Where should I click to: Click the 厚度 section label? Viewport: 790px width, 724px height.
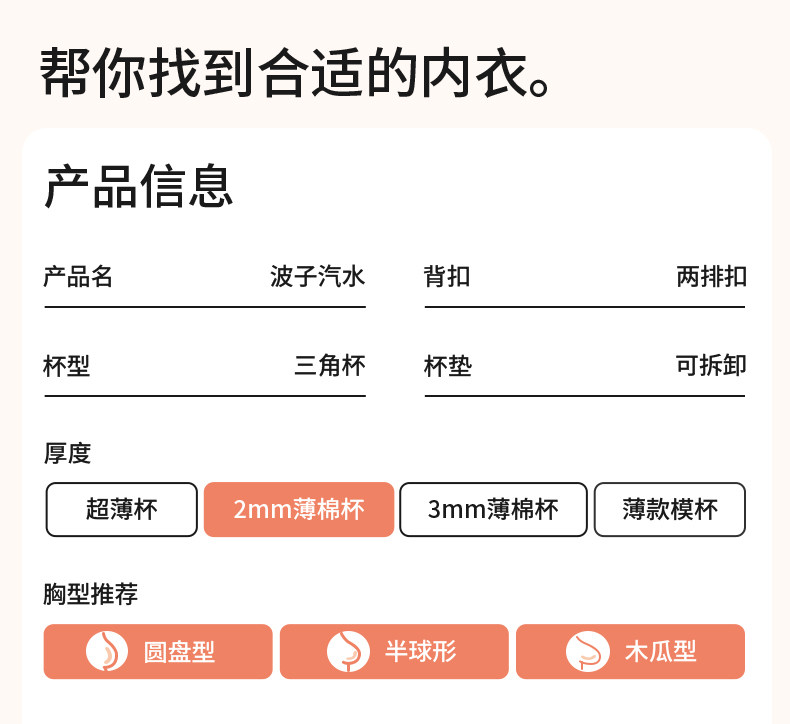(x=67, y=453)
